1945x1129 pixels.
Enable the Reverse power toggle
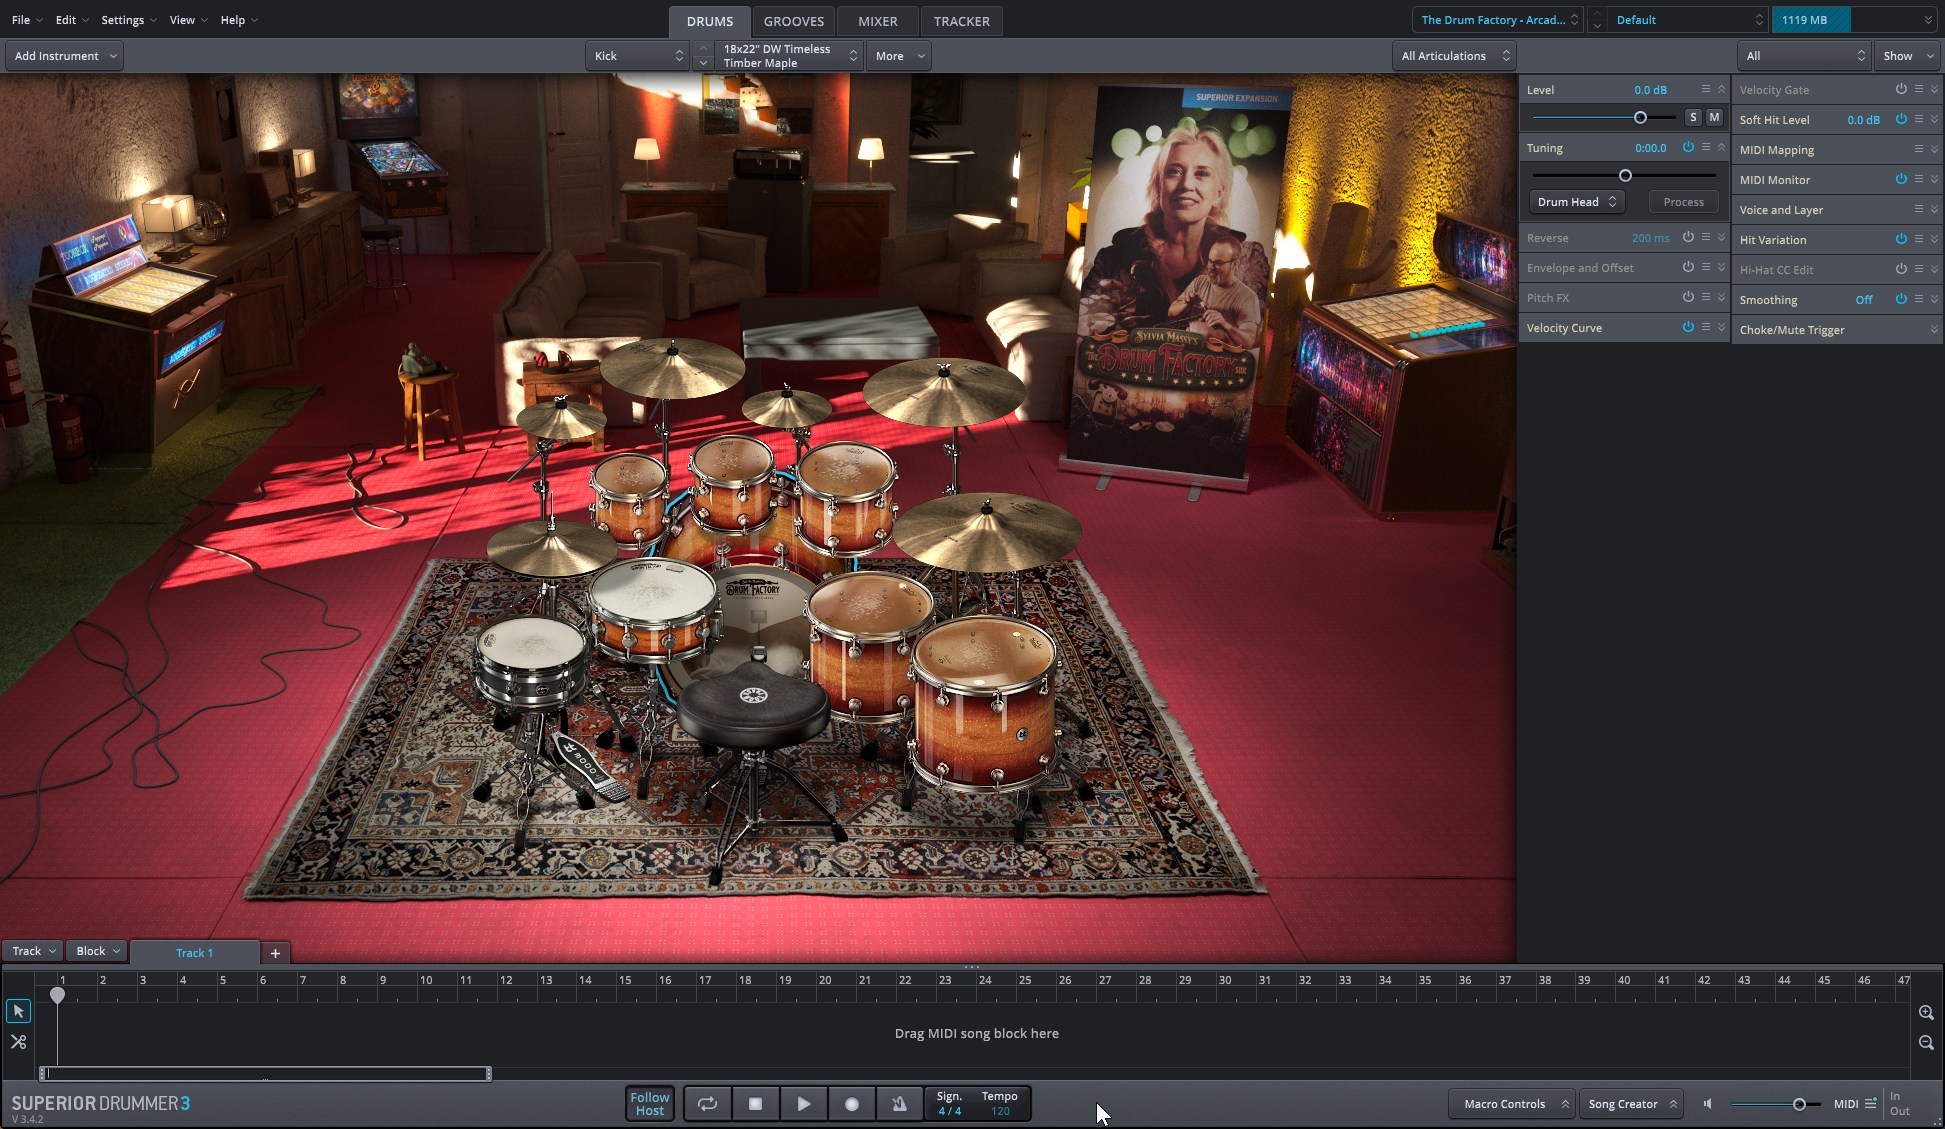(x=1688, y=237)
